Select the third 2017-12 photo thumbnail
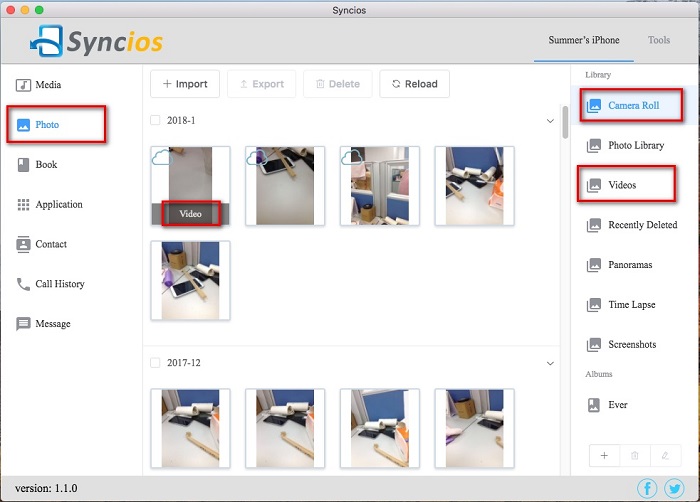The width and height of the screenshot is (700, 502). [x=379, y=428]
